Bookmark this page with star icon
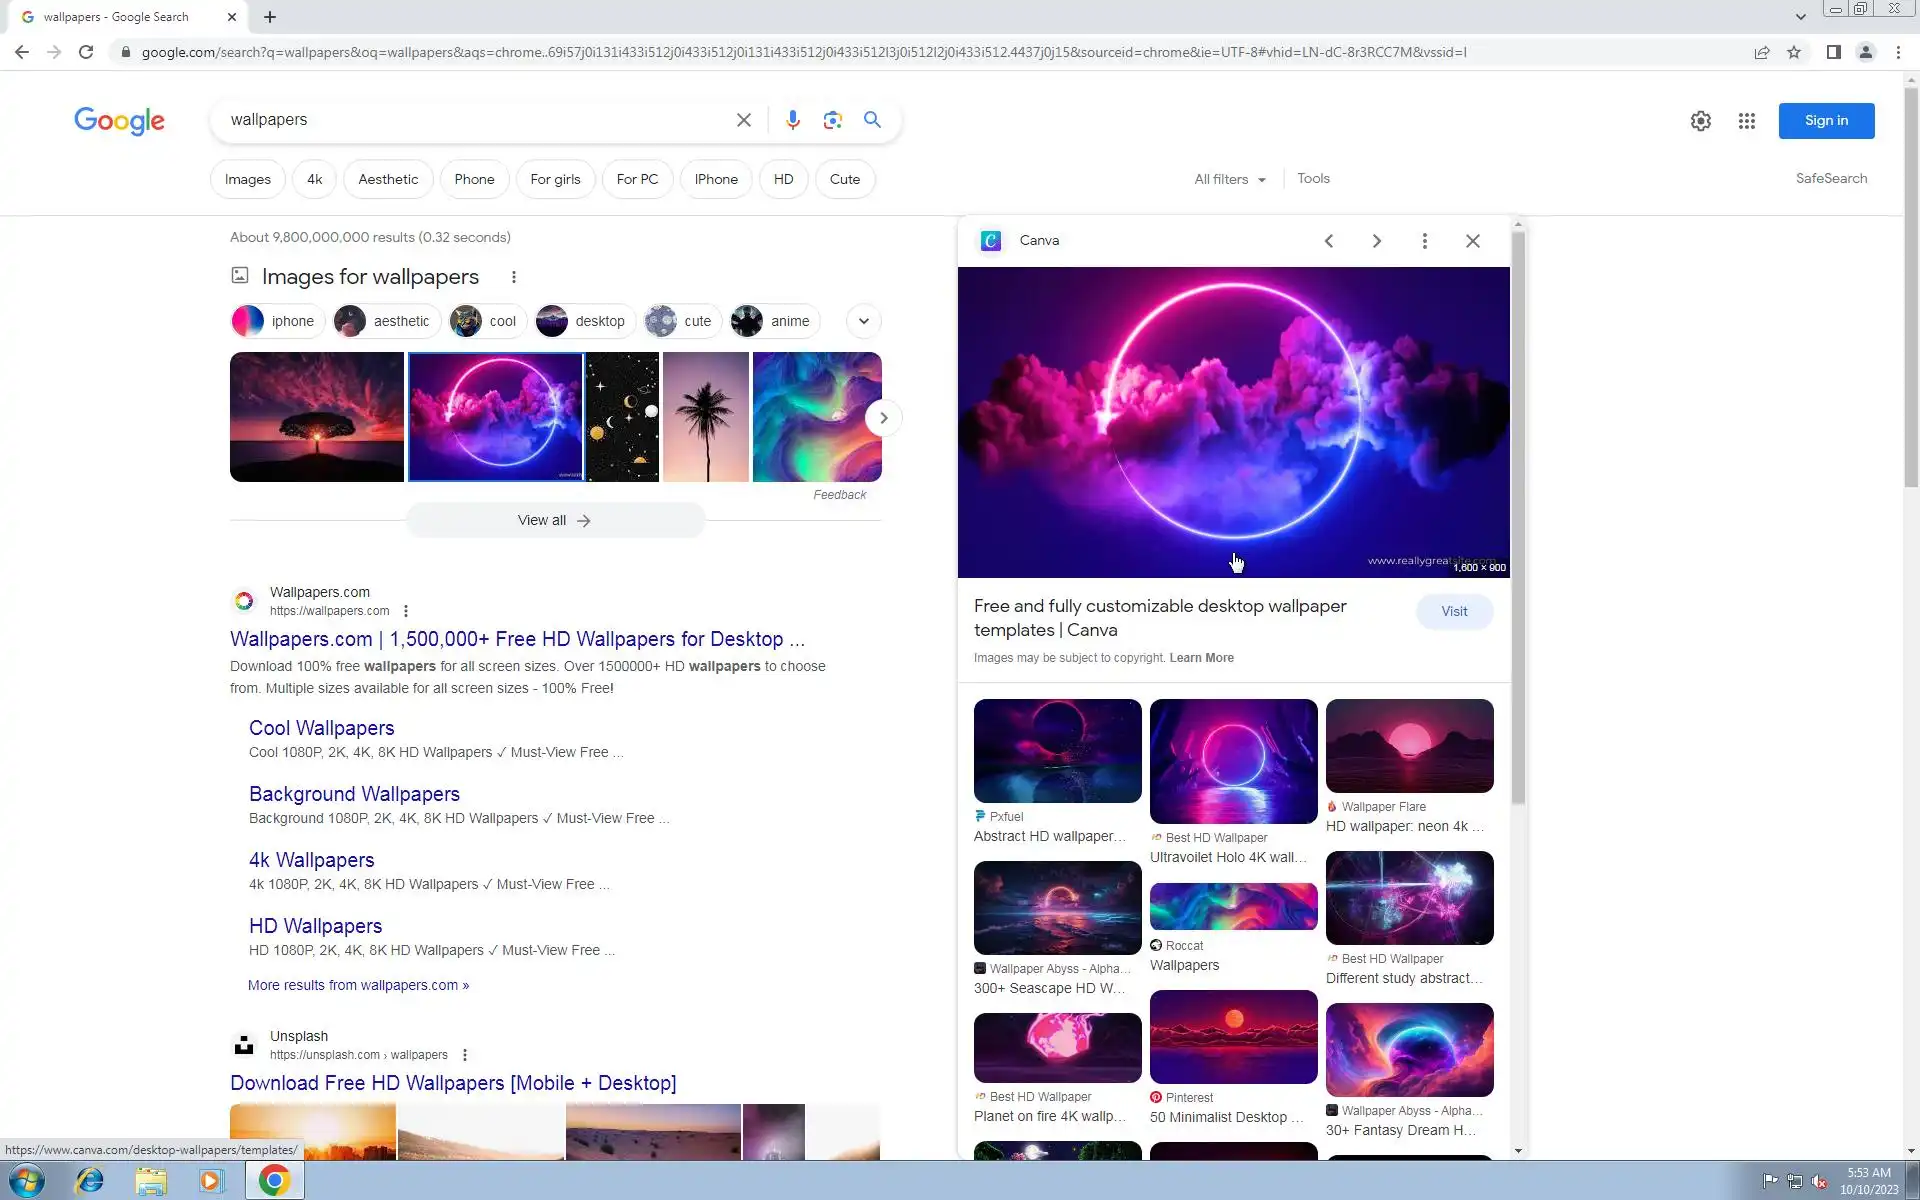 click(x=1794, y=52)
